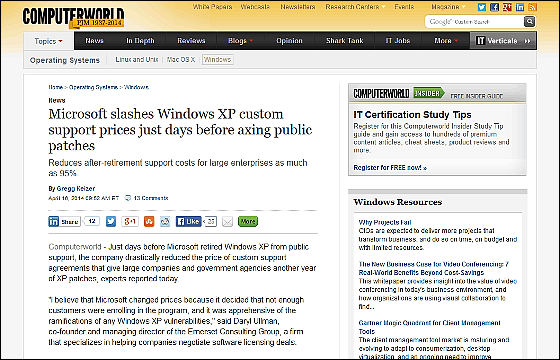Open the Shark Tank section
The image size is (560, 360).
pos(345,41)
